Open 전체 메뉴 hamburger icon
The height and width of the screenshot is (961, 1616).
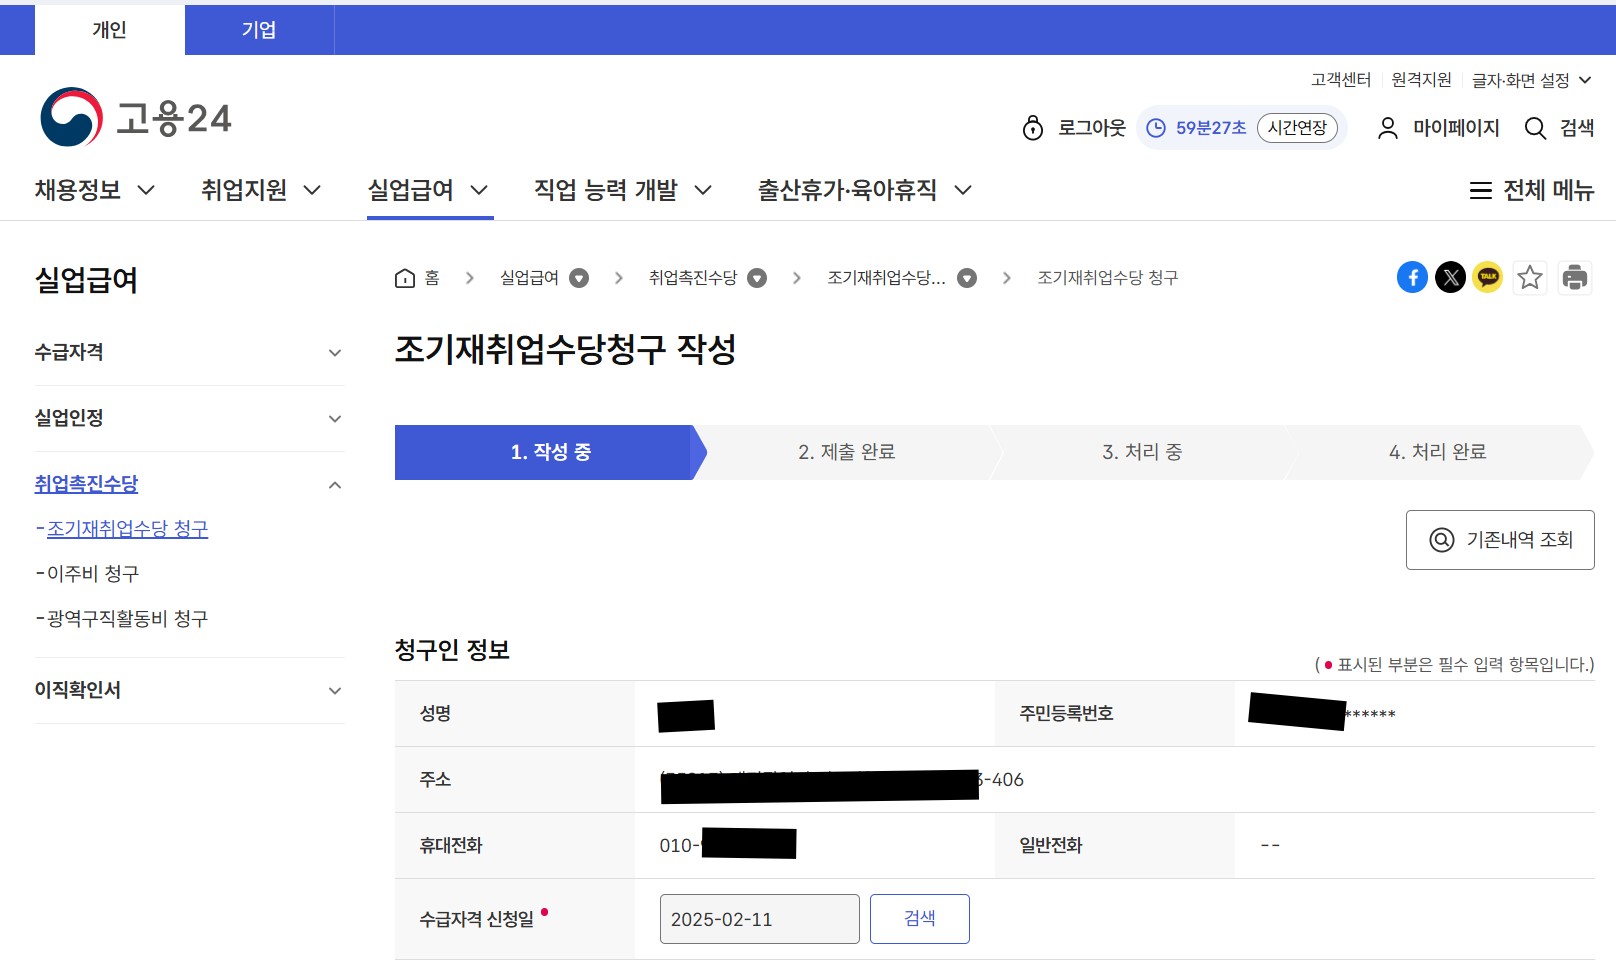[1481, 190]
